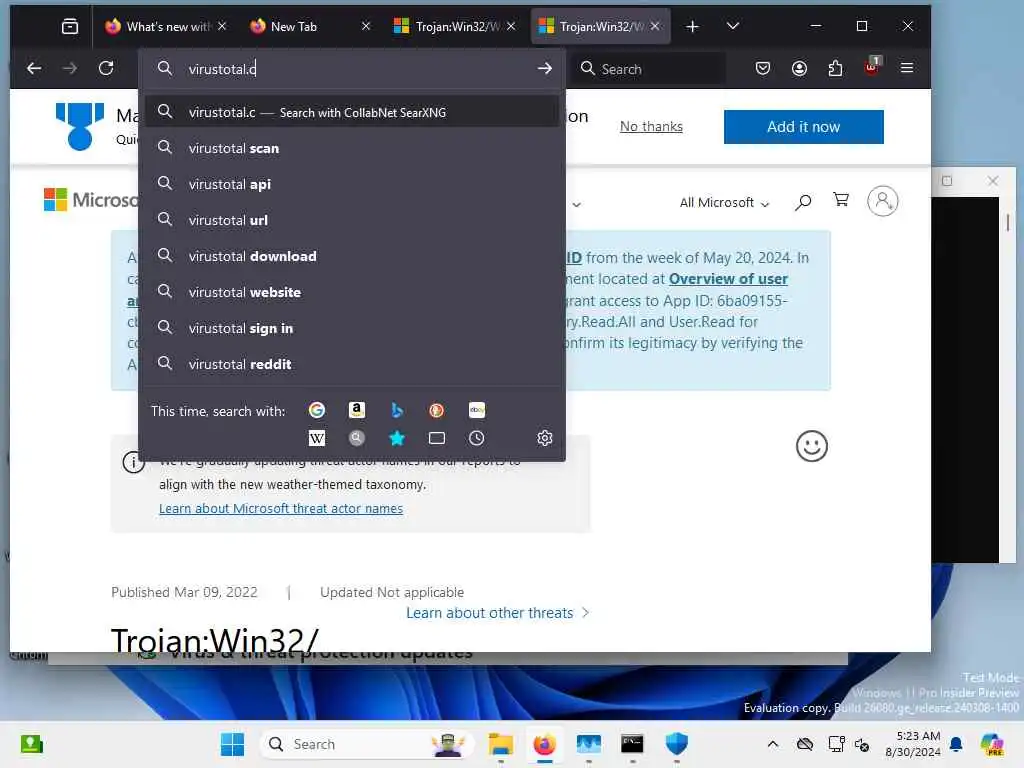Expand the list all tabs dropdown
The height and width of the screenshot is (768, 1024).
[x=733, y=26]
